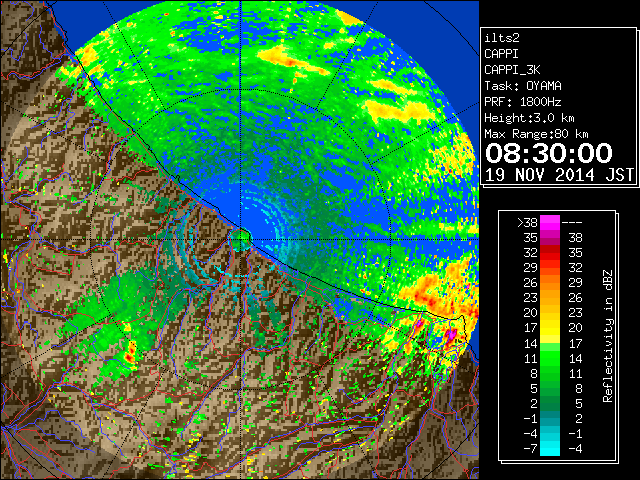Click the "Reflectivity in dBZ" legend title
This screenshot has width=640, height=480.
[x=608, y=336]
